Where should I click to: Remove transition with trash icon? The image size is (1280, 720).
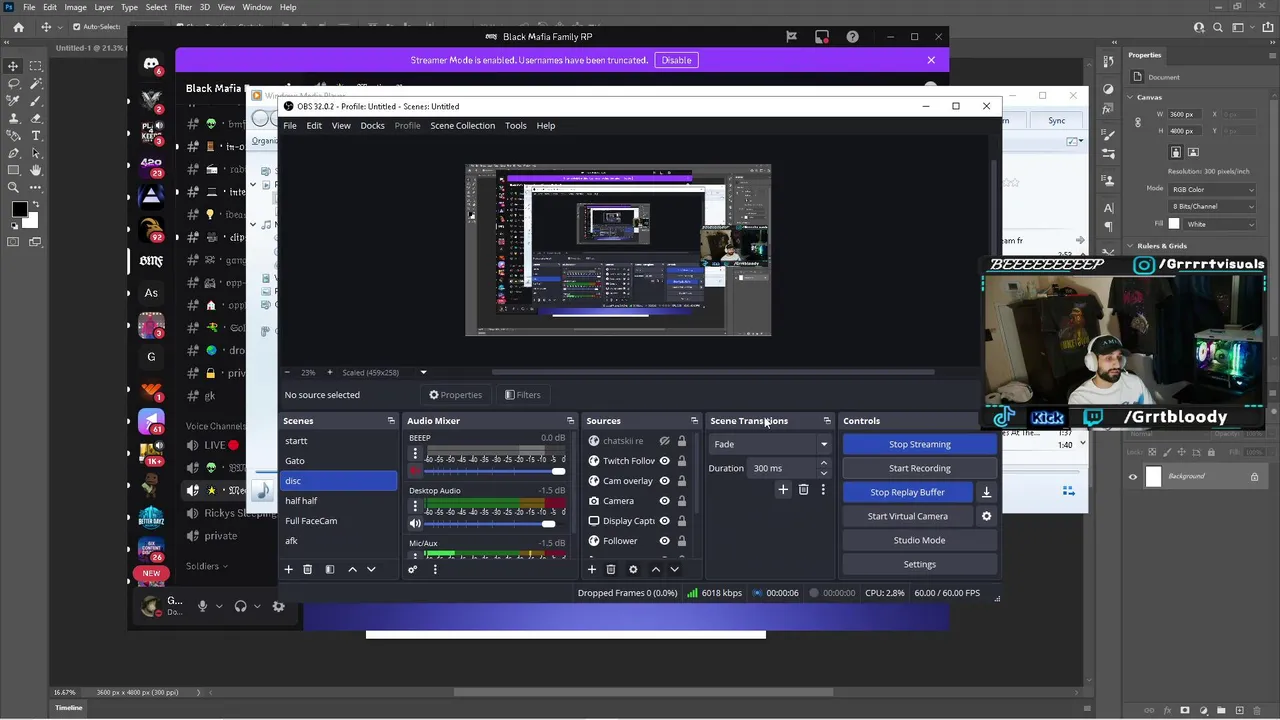[803, 490]
